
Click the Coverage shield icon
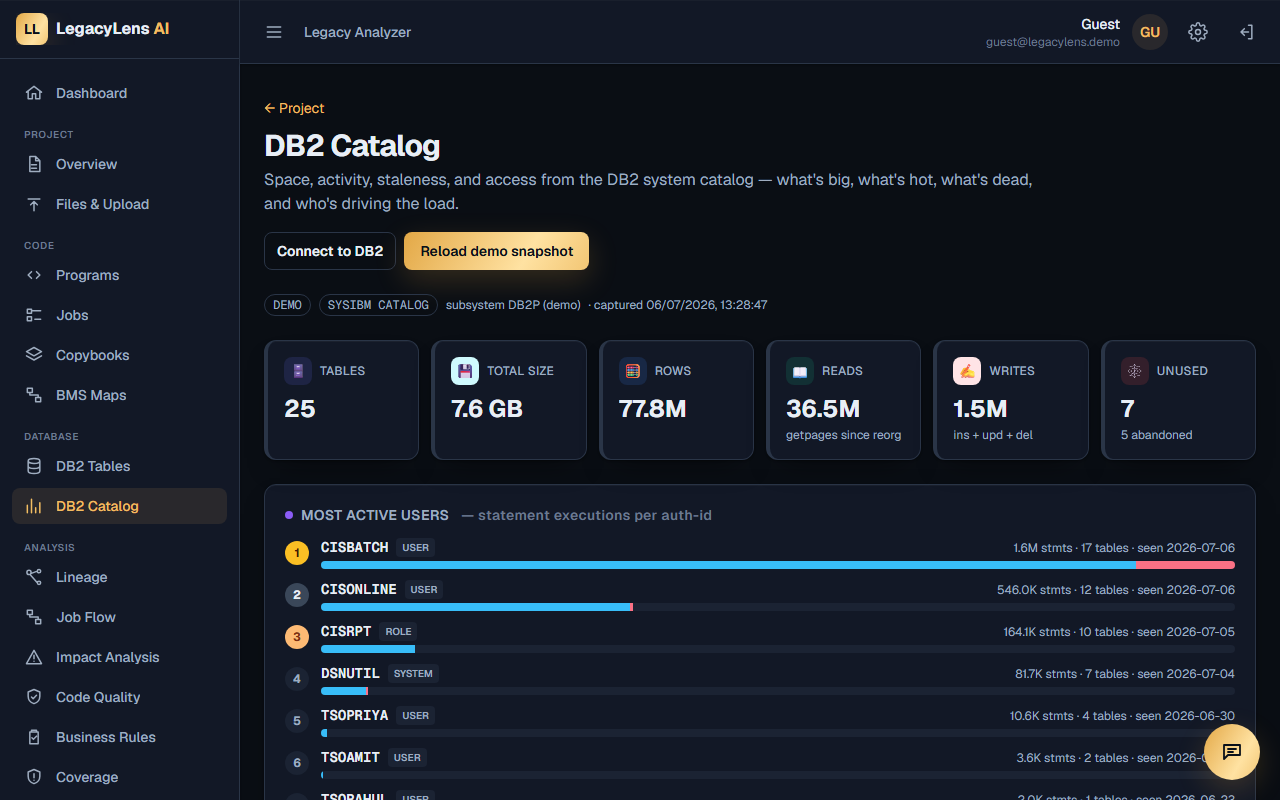coord(34,777)
